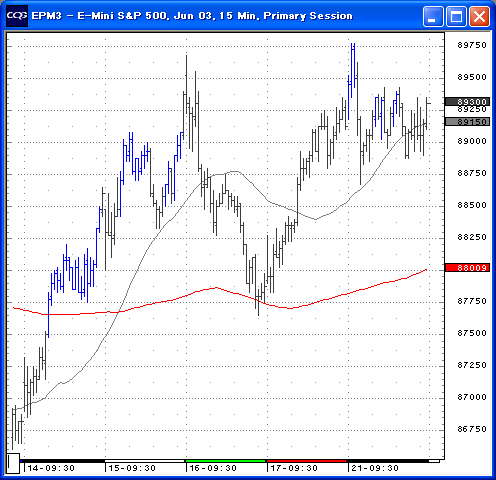
Task: Maximize the E-Mini S&P 500 chart window
Action: pos(456,16)
